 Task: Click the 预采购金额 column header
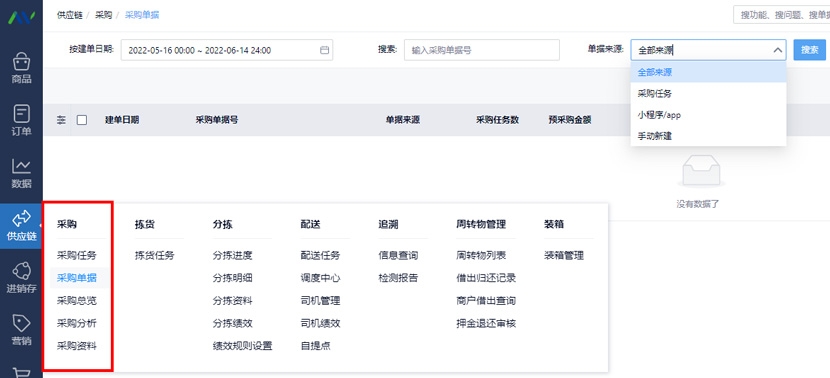pyautogui.click(x=570, y=120)
